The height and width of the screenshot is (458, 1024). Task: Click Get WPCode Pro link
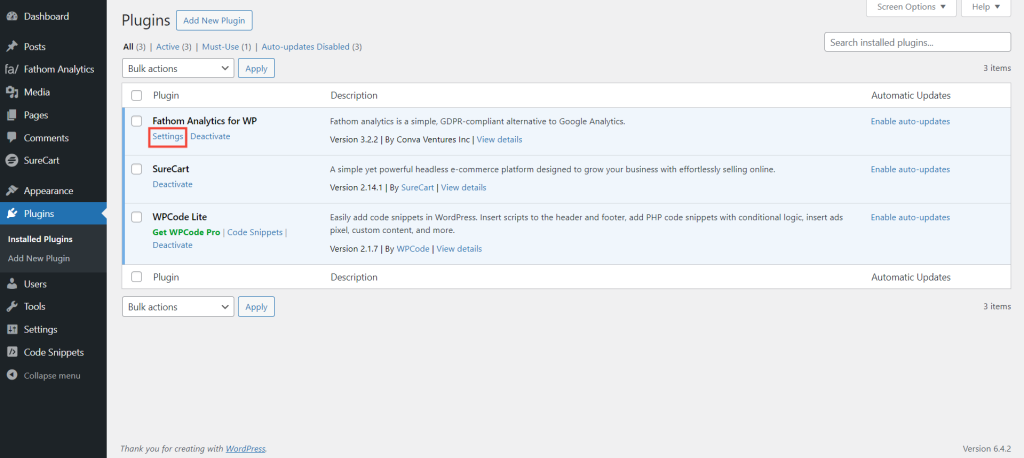pos(186,232)
